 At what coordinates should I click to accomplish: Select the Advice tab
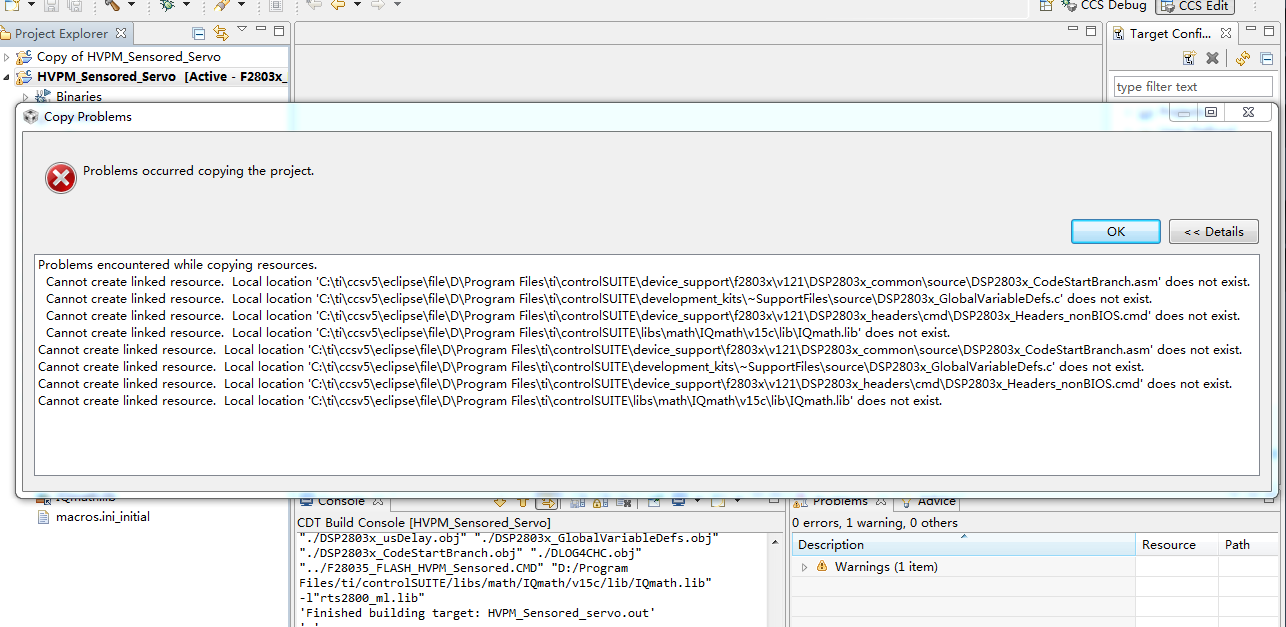[929, 501]
